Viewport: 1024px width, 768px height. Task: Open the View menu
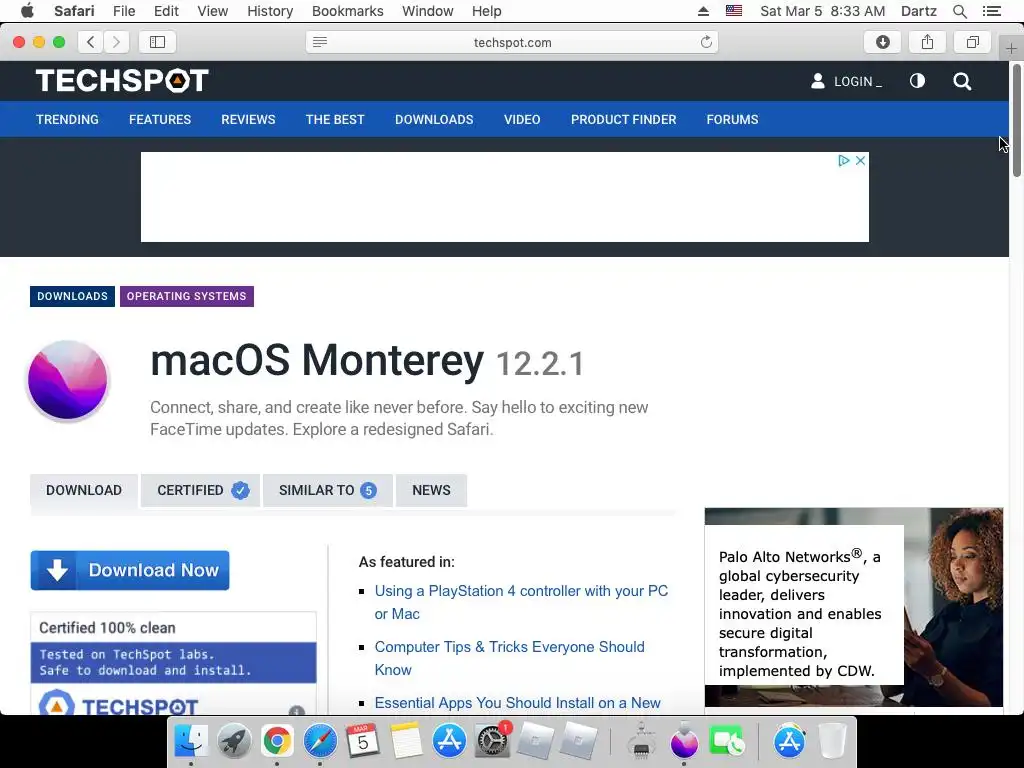[212, 11]
